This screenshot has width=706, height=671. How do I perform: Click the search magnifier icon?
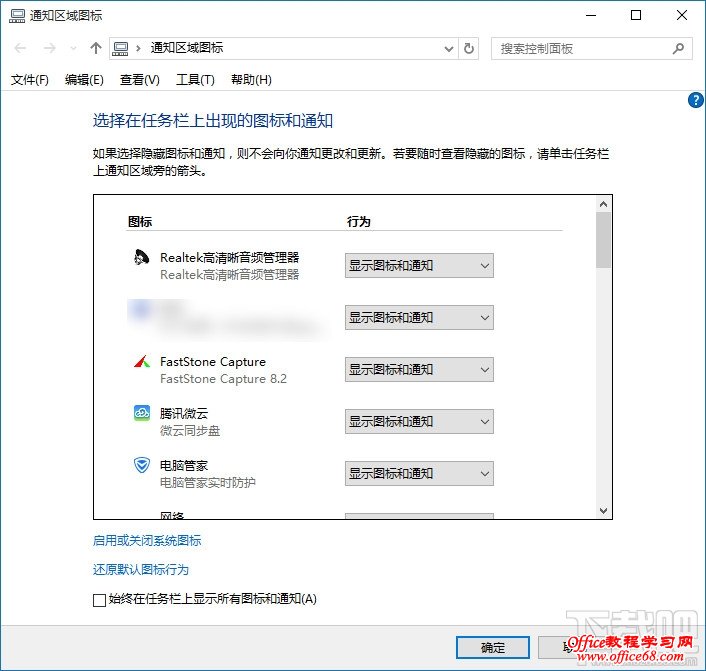coord(678,48)
